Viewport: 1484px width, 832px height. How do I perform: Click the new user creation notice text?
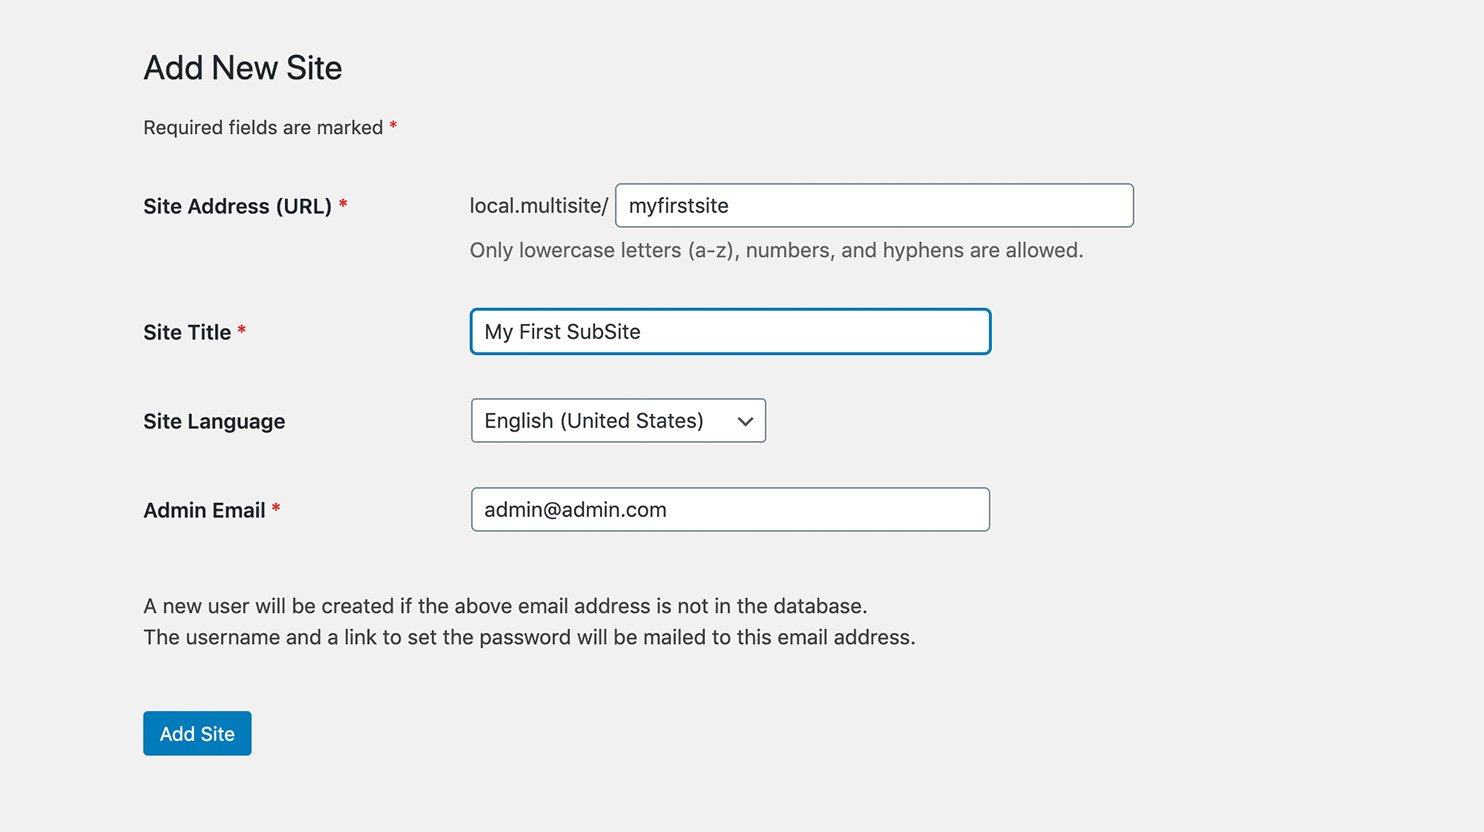click(x=505, y=606)
